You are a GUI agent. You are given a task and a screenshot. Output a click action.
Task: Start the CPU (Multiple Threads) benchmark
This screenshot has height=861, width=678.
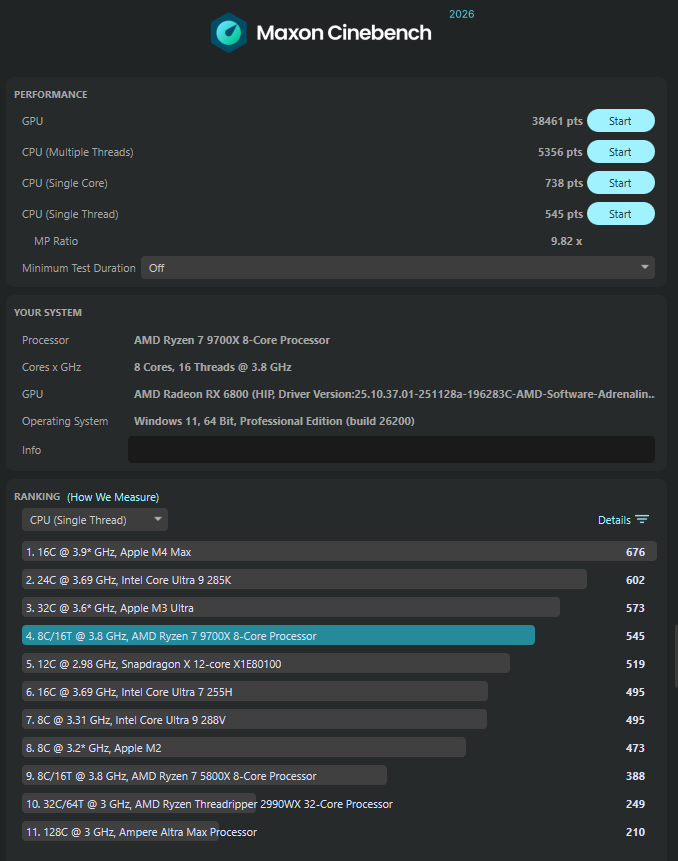620,152
